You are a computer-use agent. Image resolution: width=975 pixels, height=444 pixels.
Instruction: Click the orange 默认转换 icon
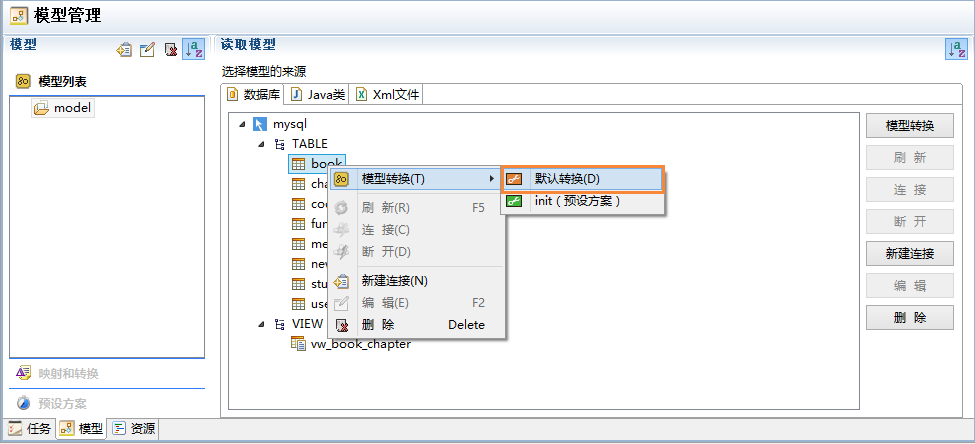point(514,179)
